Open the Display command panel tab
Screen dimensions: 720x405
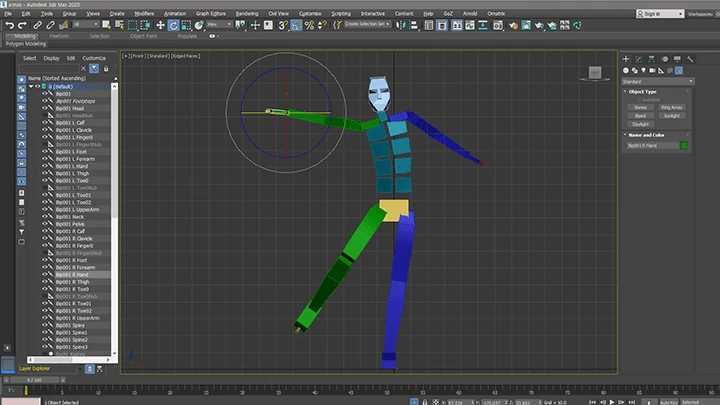tap(677, 59)
